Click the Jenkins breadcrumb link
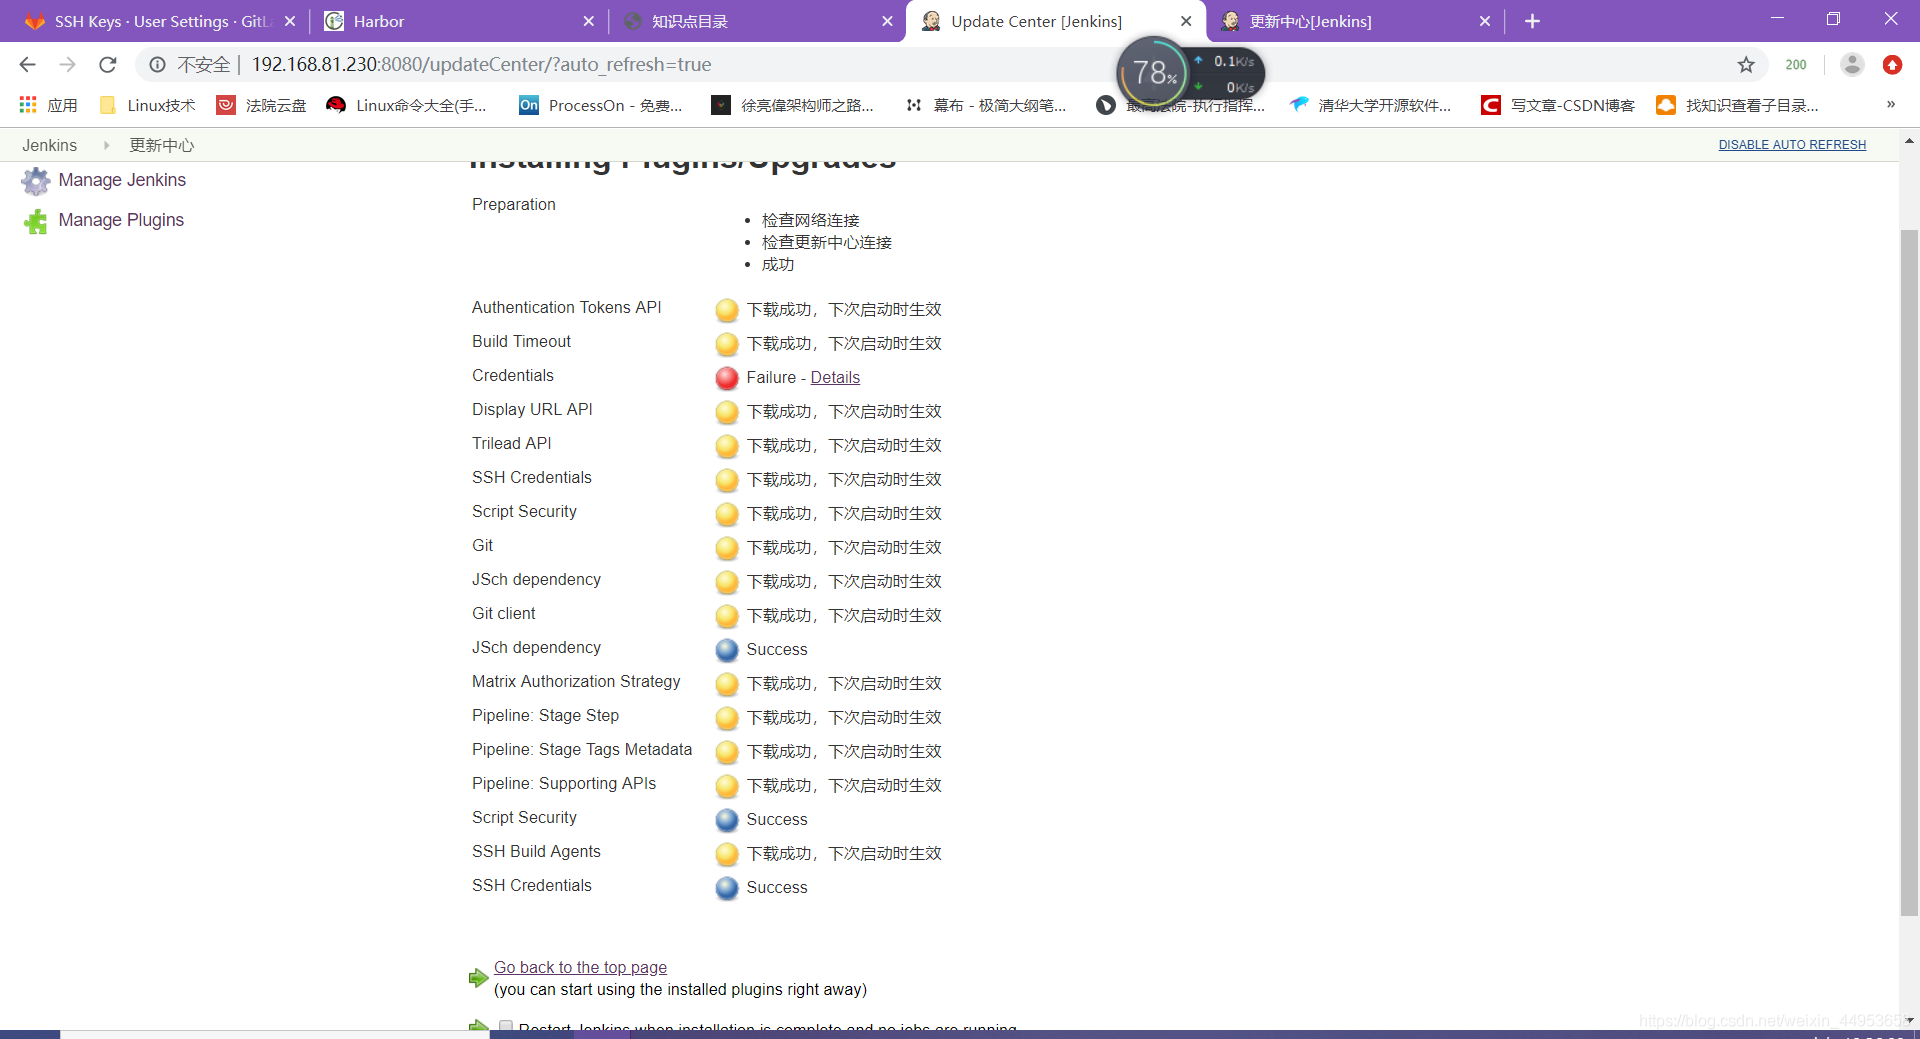 [x=50, y=145]
